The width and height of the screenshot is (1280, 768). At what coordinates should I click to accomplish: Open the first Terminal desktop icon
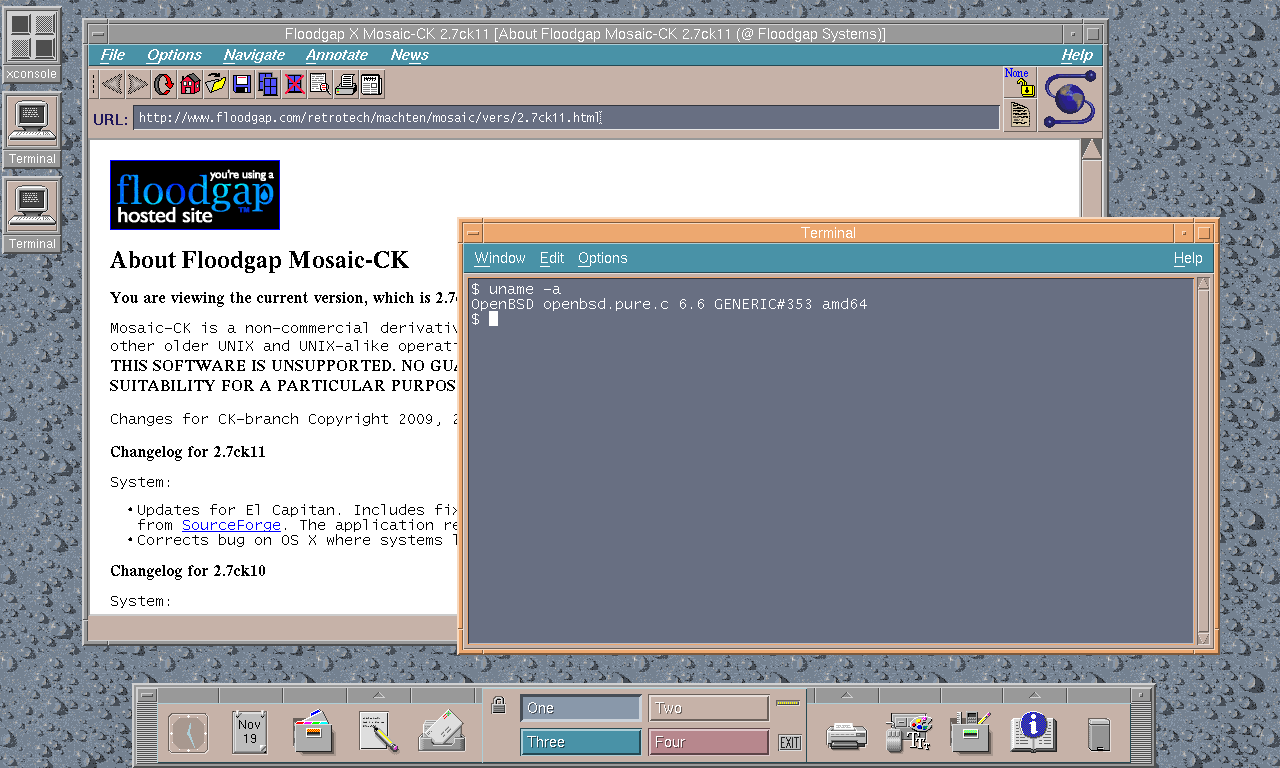coord(32,131)
